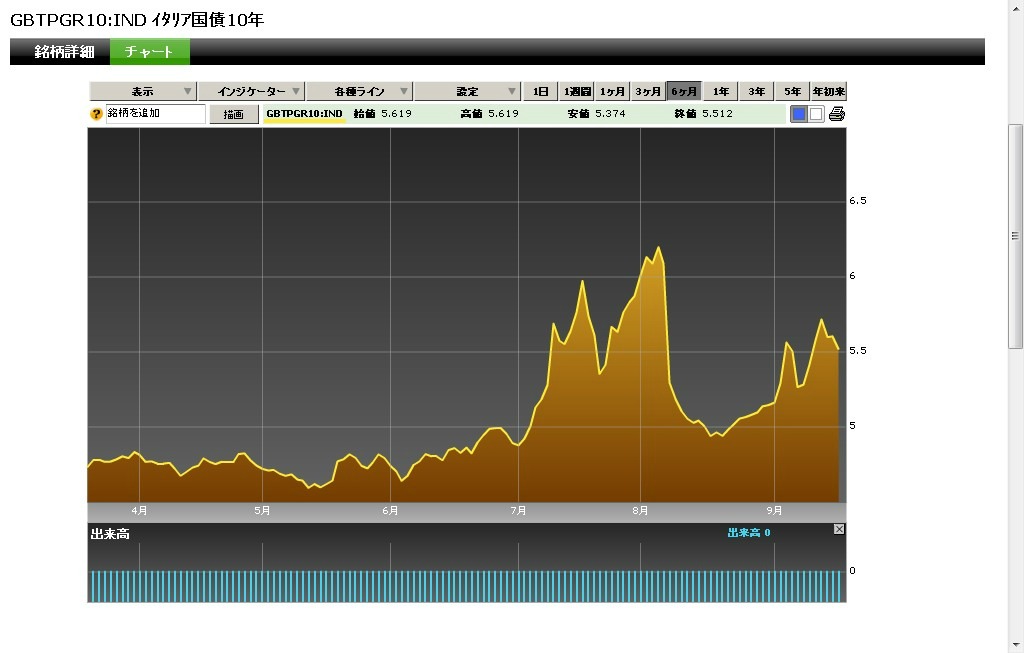The width and height of the screenshot is (1024, 653).
Task: Choose the 3ヶ月 time range
Action: coord(648,92)
